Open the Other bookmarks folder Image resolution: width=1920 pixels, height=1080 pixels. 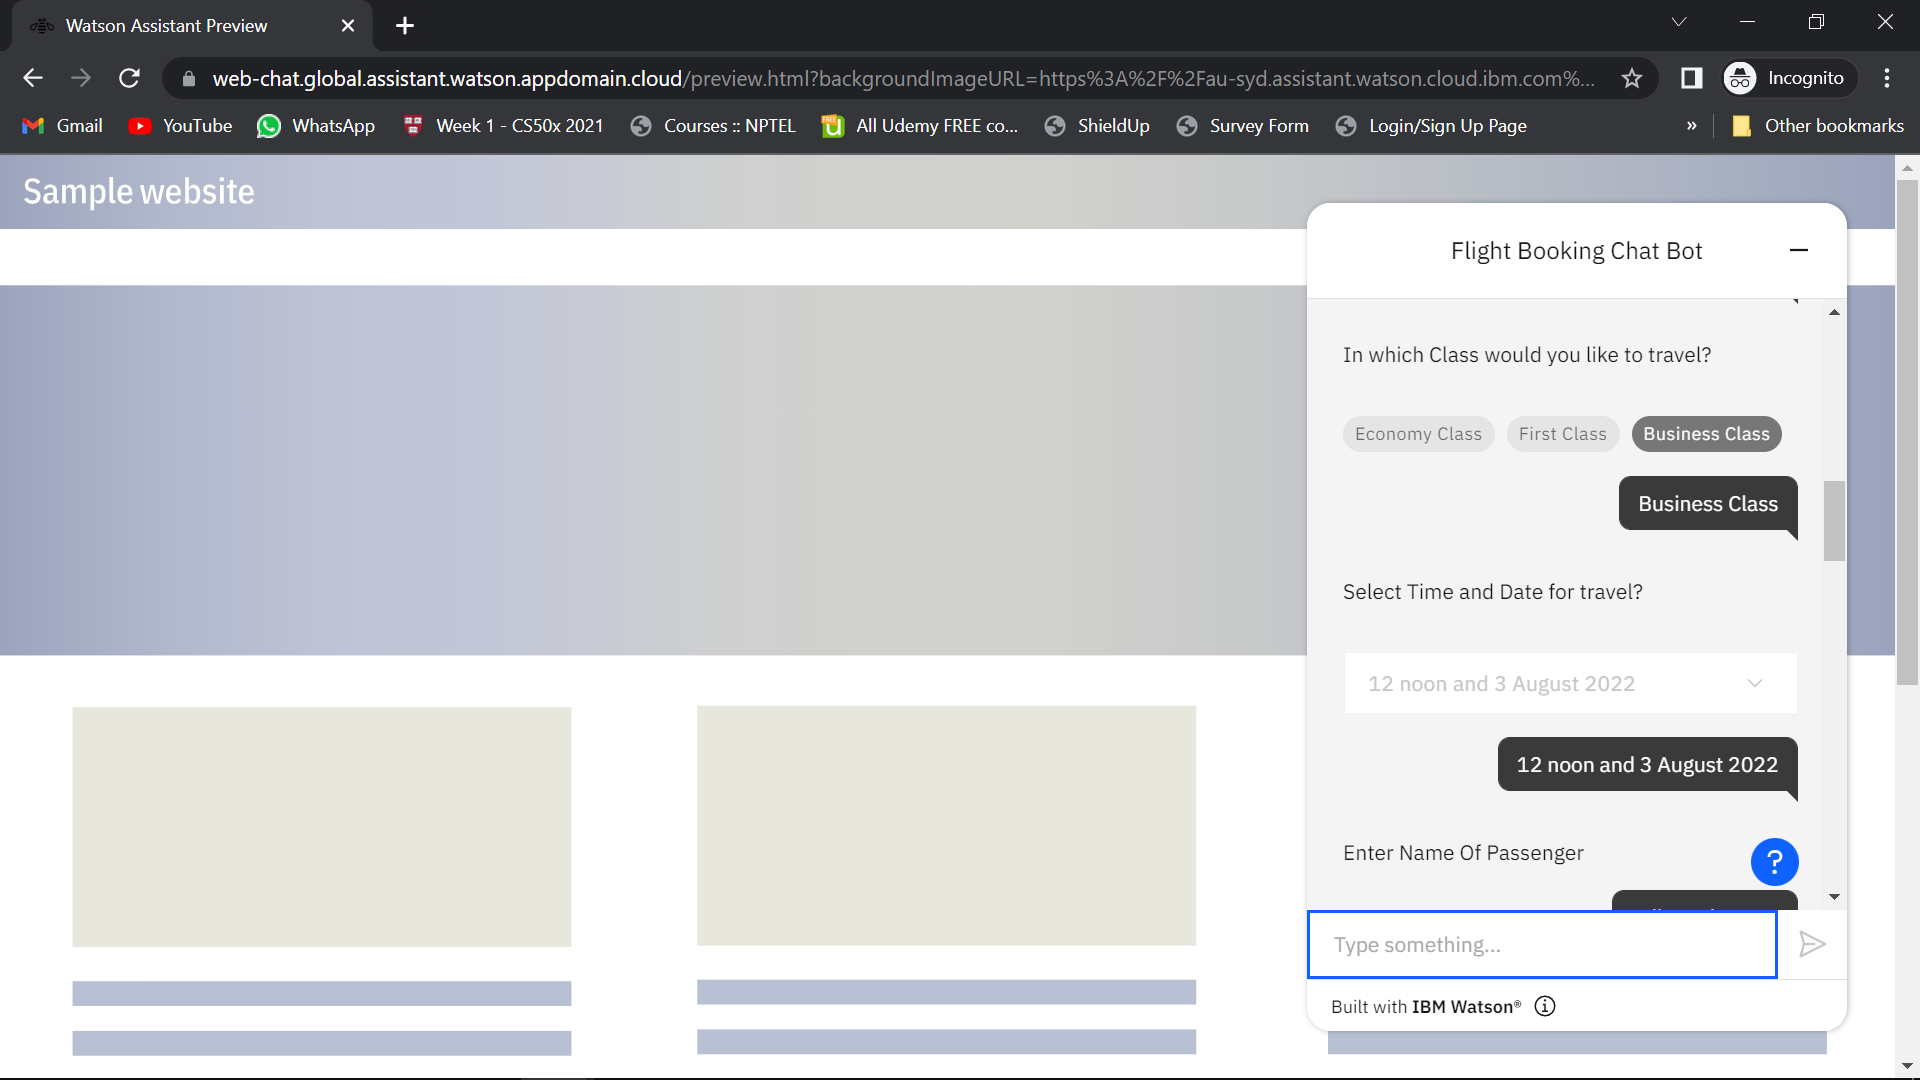point(1818,126)
